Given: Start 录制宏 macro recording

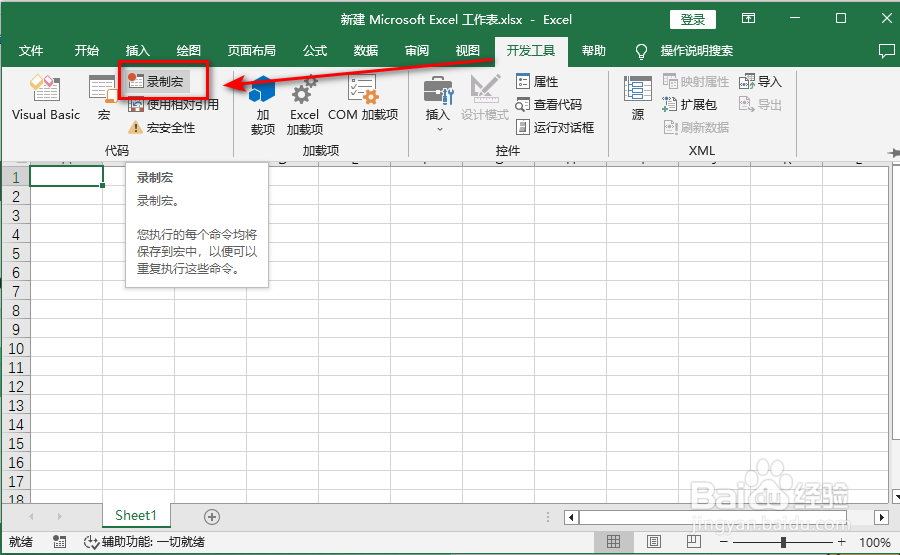Looking at the screenshot, I should (157, 81).
